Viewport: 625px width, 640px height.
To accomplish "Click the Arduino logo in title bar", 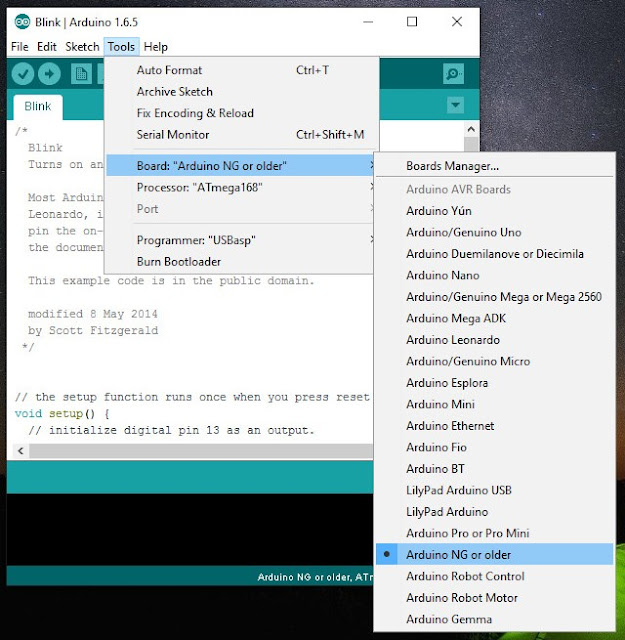I will 22,22.
